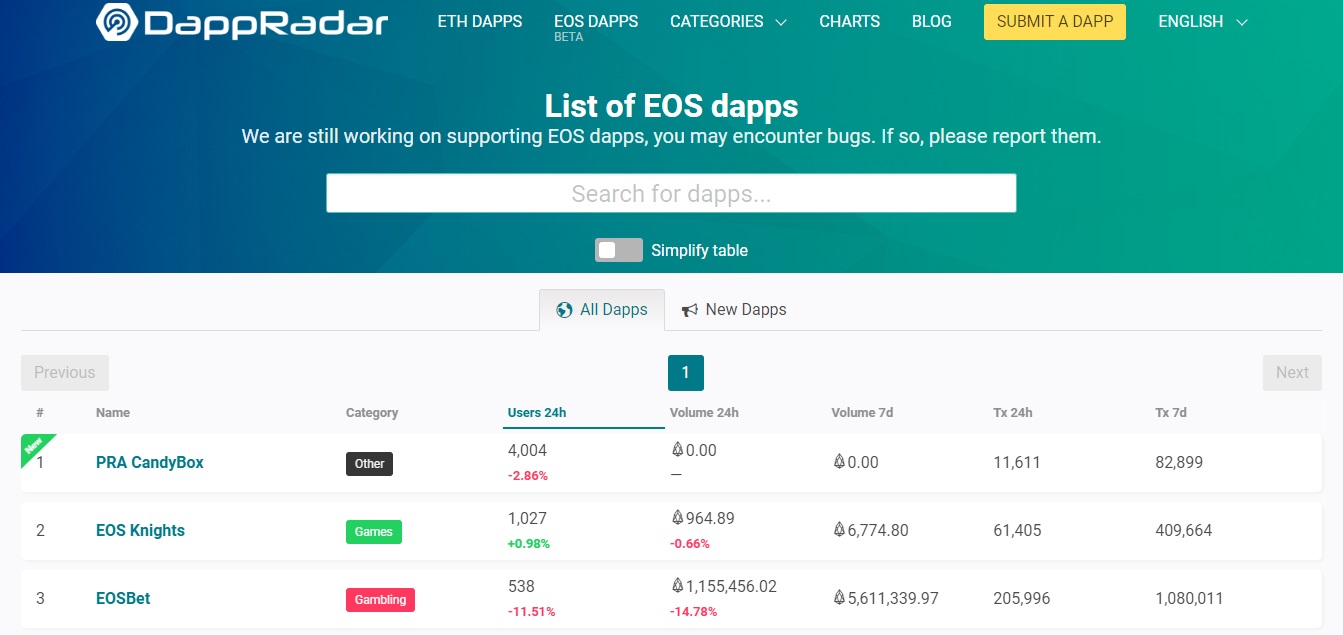Open the PRA CandyBox dapp

150,462
